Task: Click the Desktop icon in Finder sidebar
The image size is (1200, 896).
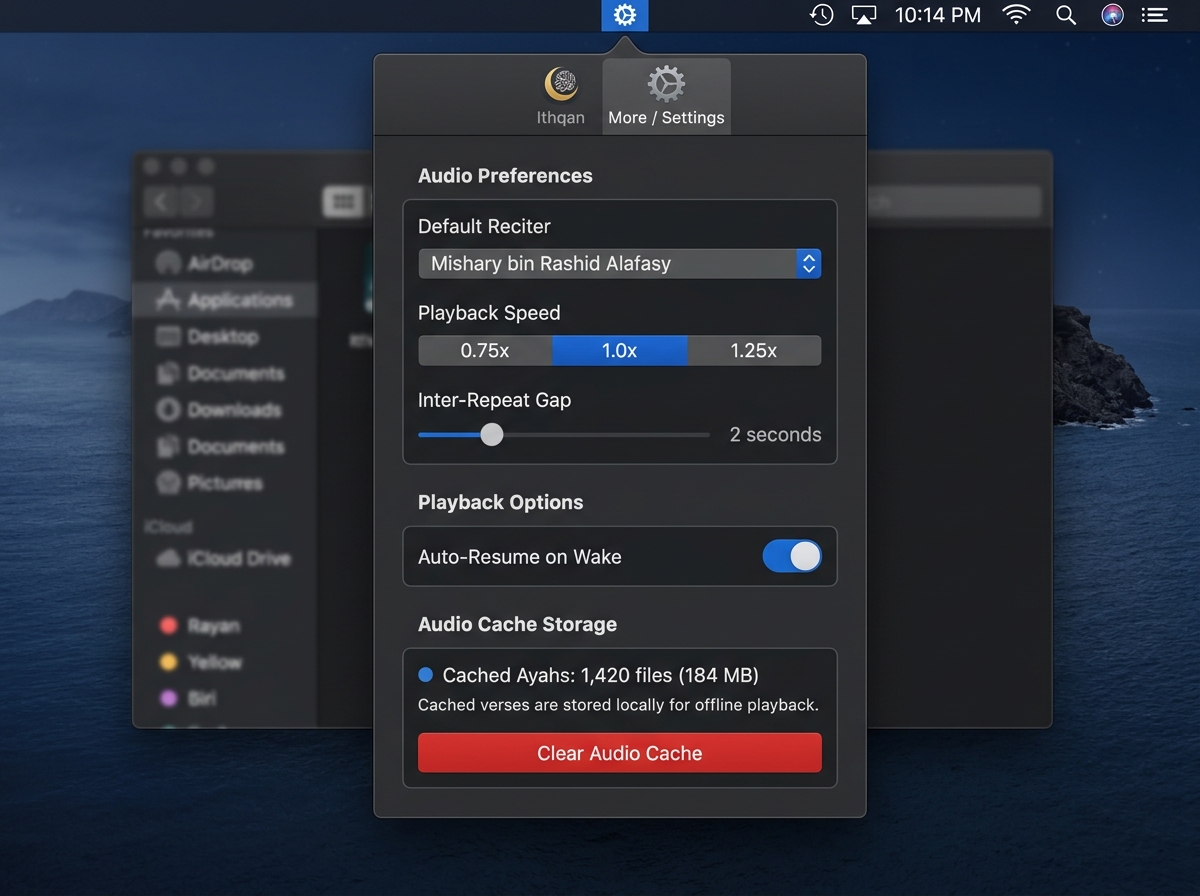Action: pos(168,337)
